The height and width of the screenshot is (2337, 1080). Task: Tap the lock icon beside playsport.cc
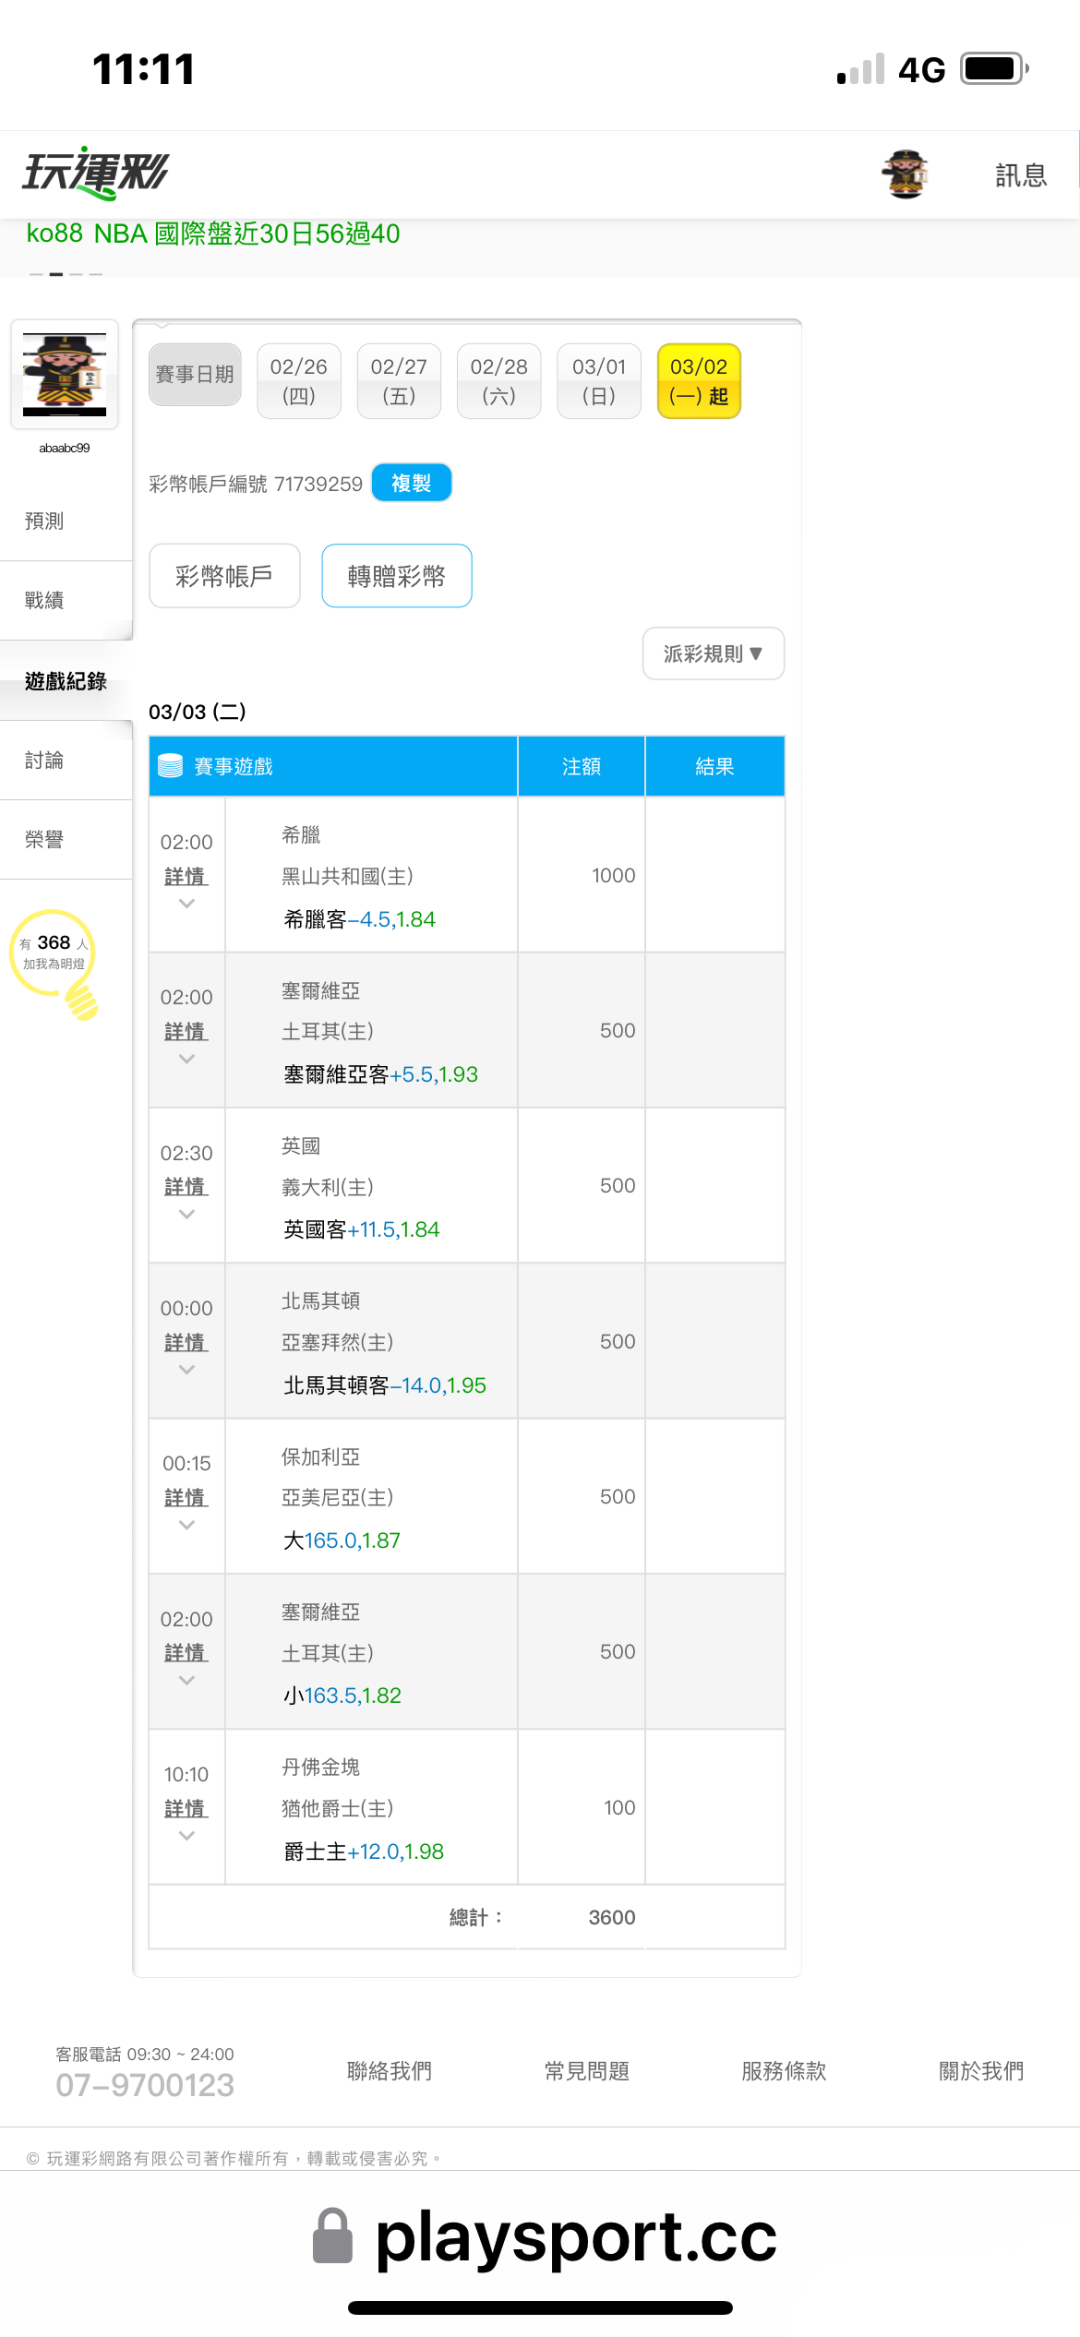pyautogui.click(x=333, y=2236)
